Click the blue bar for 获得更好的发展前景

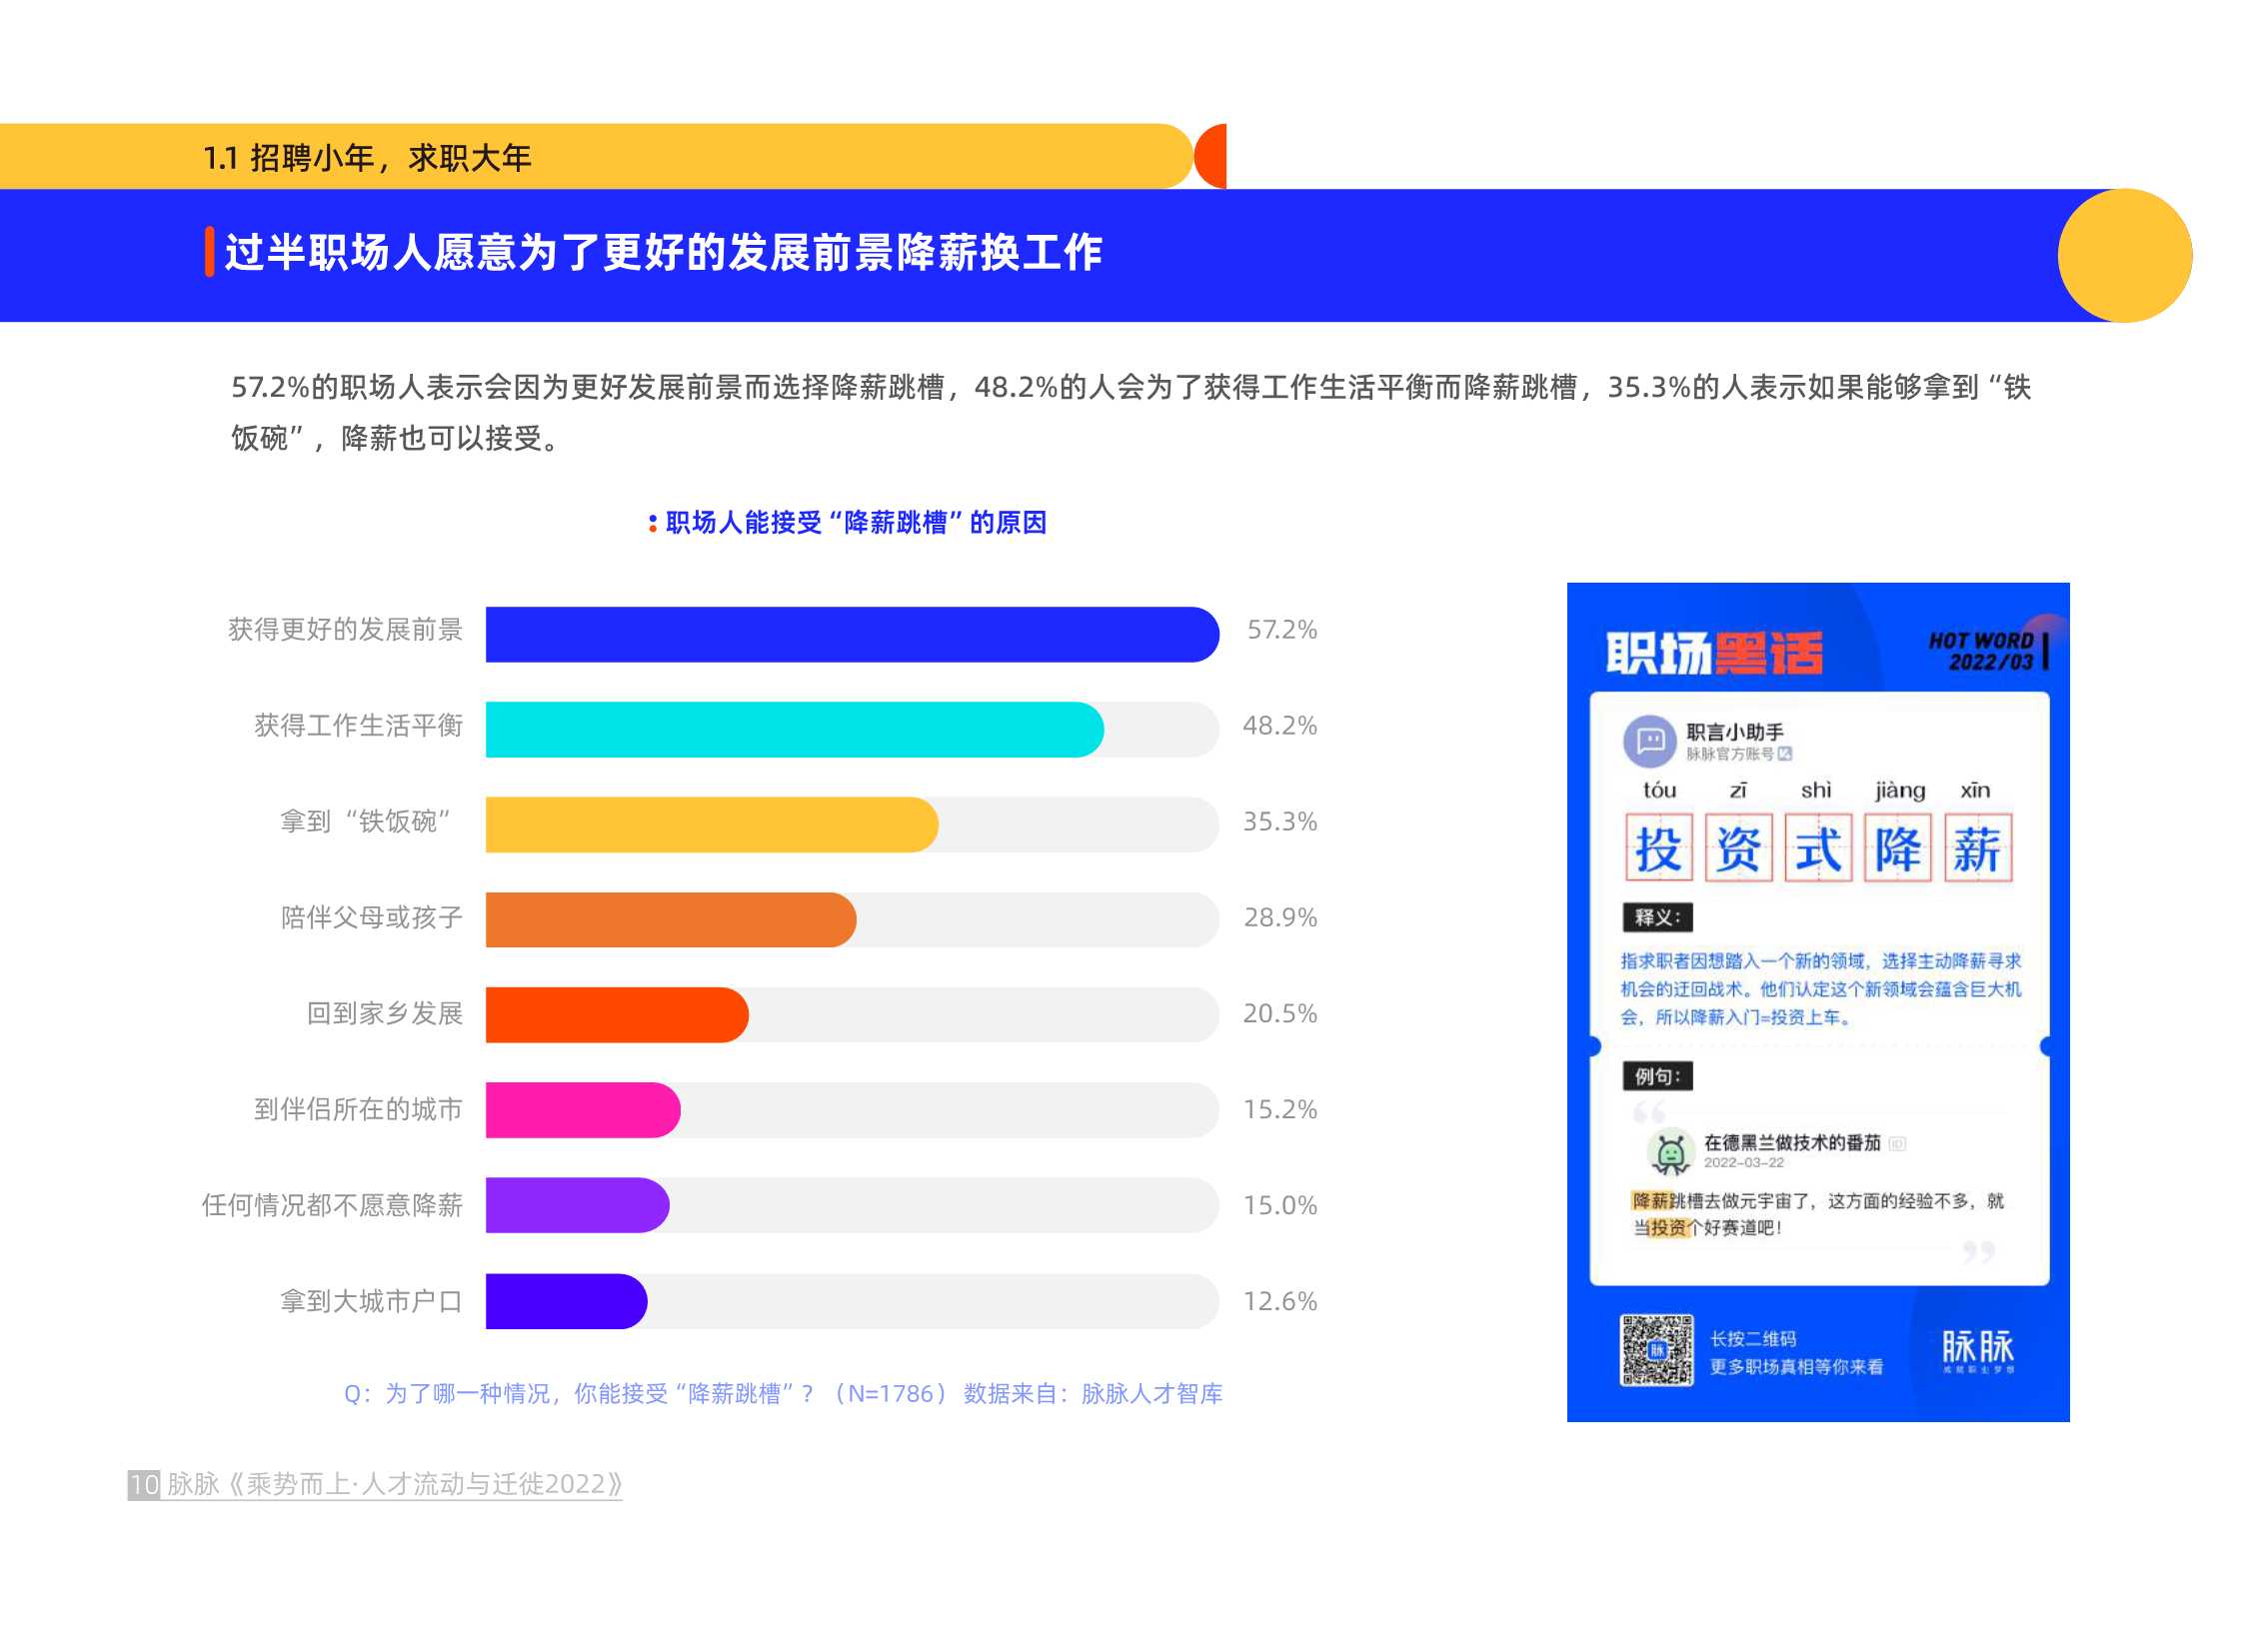pyautogui.click(x=852, y=634)
